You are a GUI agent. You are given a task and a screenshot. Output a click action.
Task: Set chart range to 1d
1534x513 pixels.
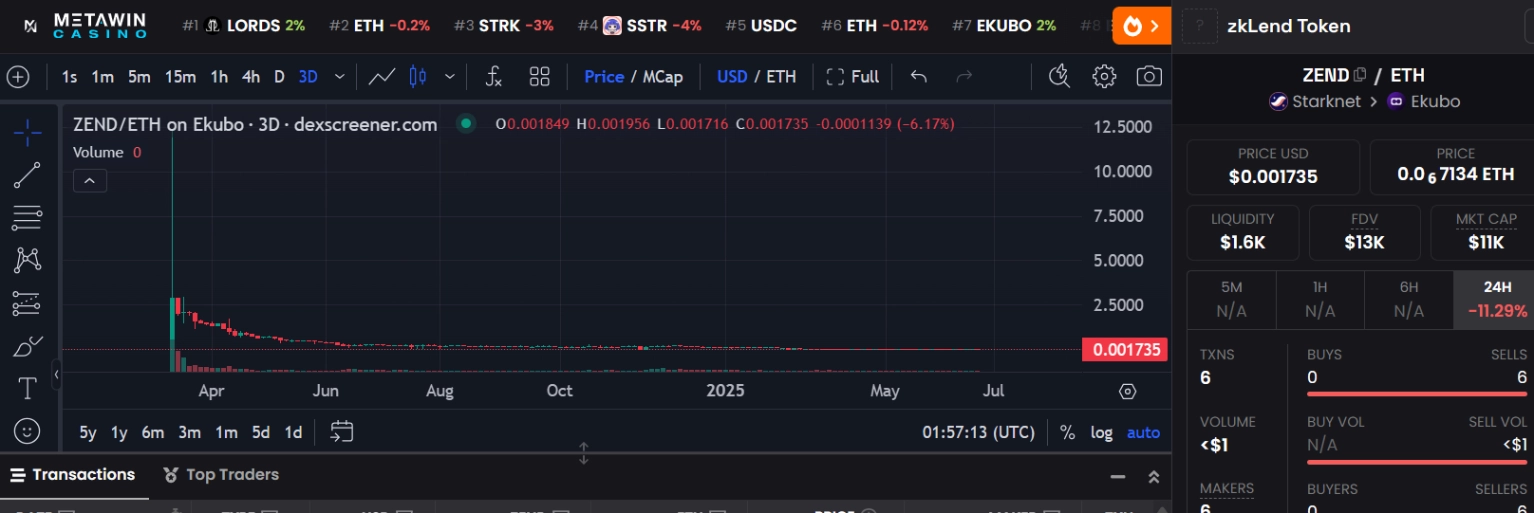tap(293, 432)
